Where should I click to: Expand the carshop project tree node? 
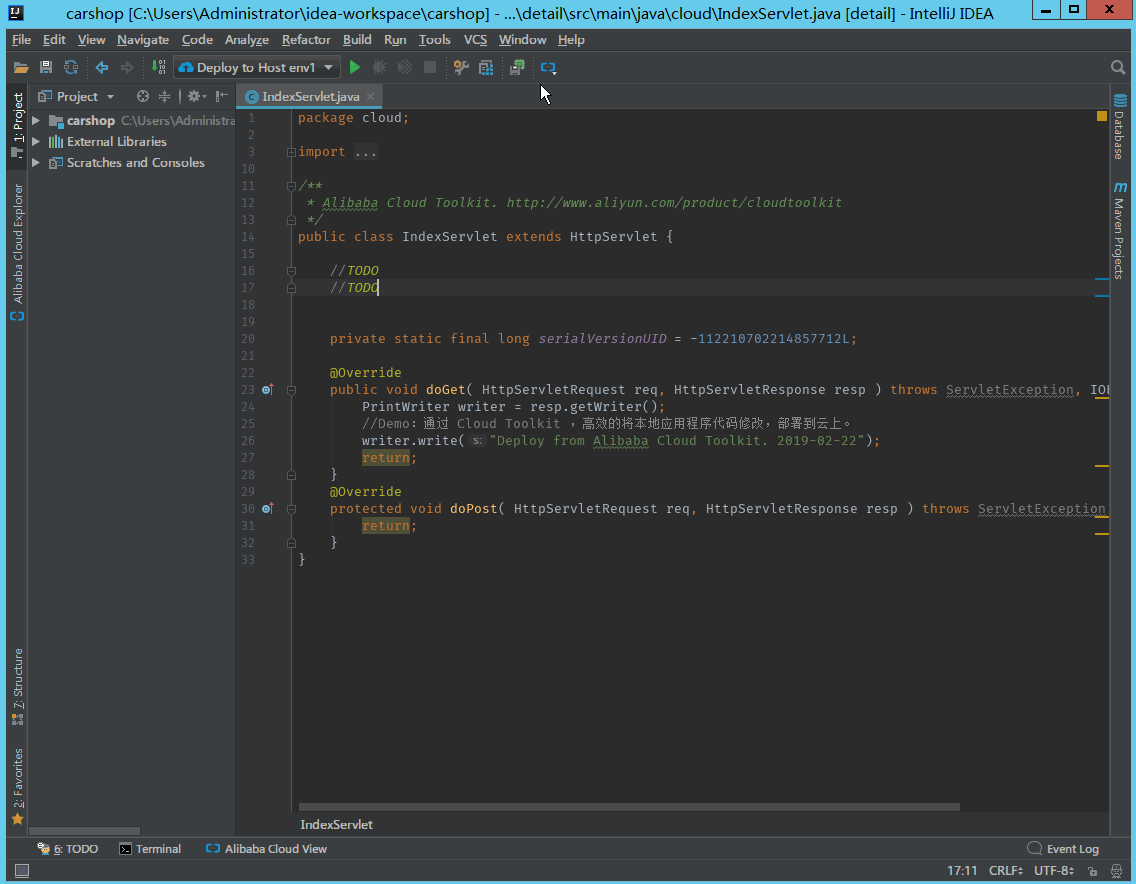36,120
